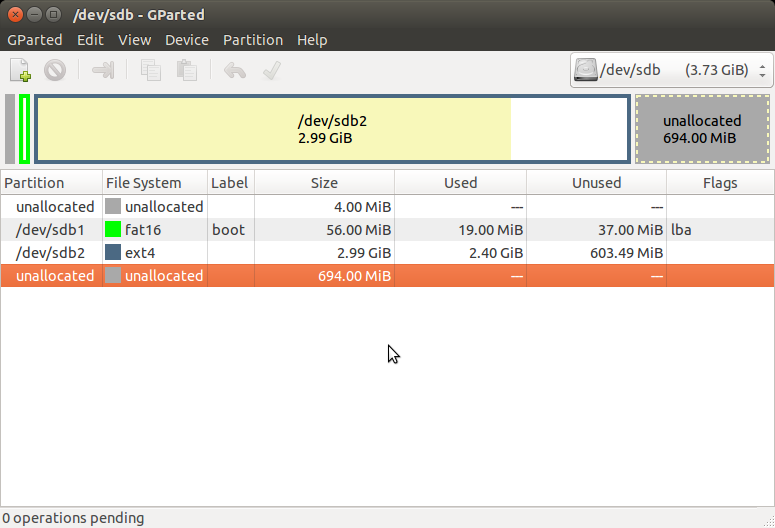The width and height of the screenshot is (775, 528).
Task: Click the 0 operations pending status text
Action: click(x=73, y=518)
